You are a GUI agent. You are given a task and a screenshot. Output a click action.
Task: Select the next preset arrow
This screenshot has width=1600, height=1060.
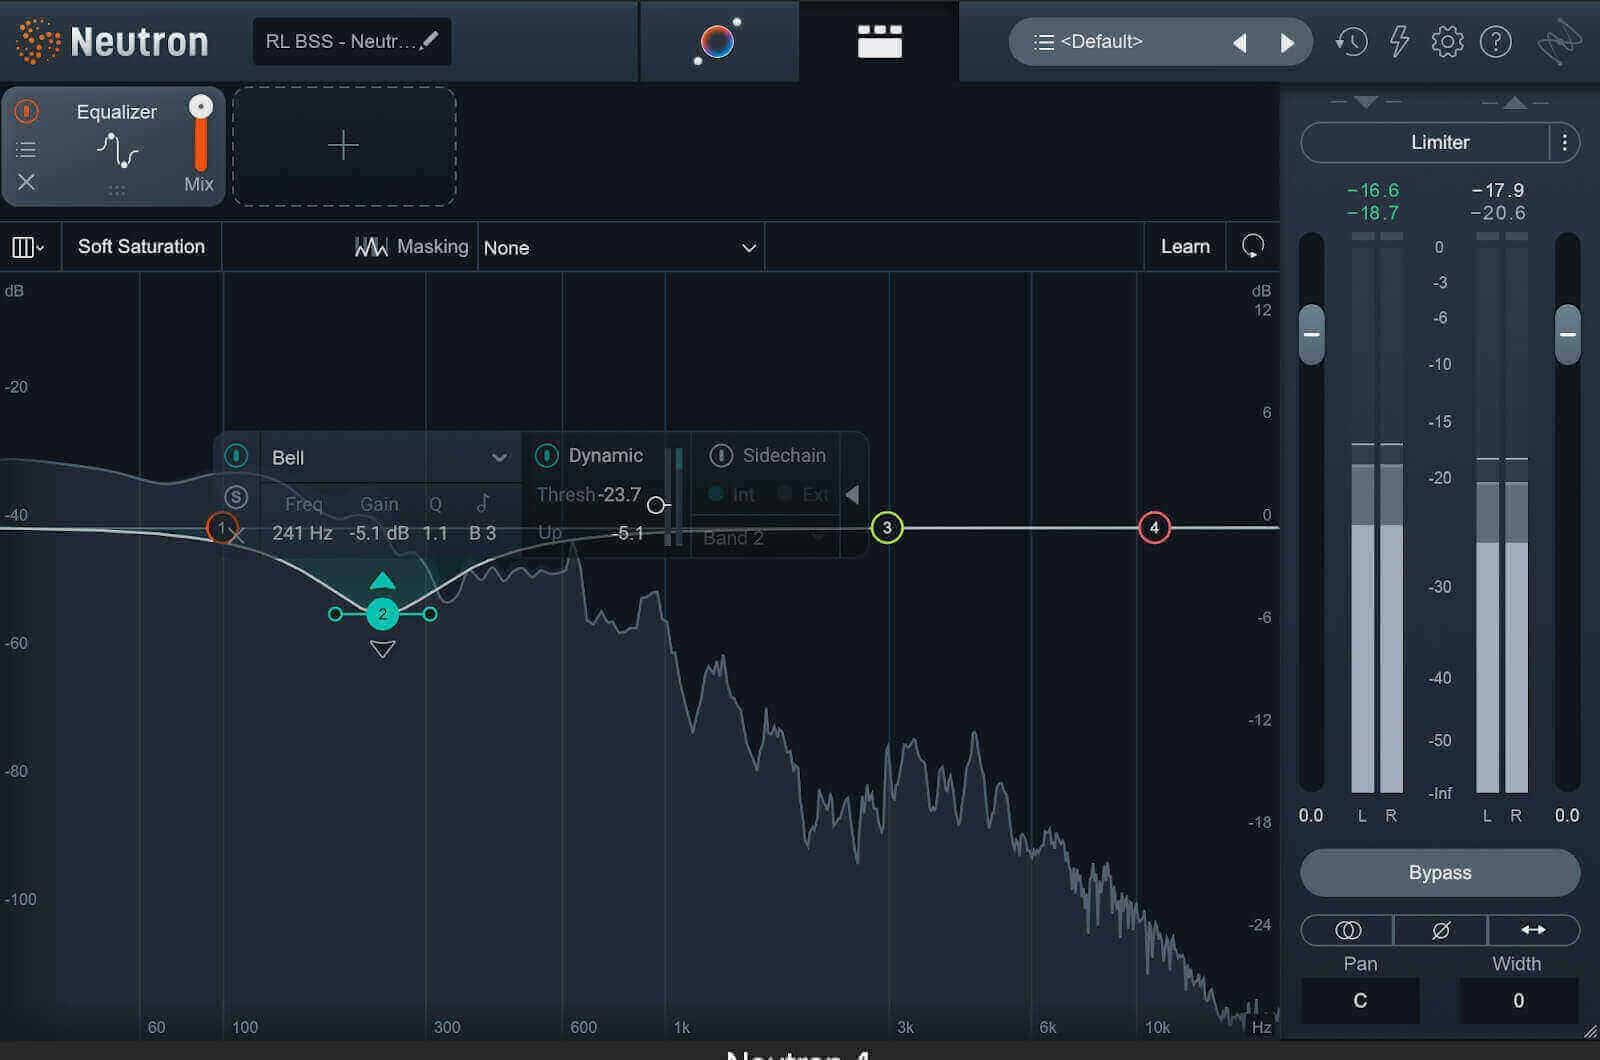(x=1287, y=42)
